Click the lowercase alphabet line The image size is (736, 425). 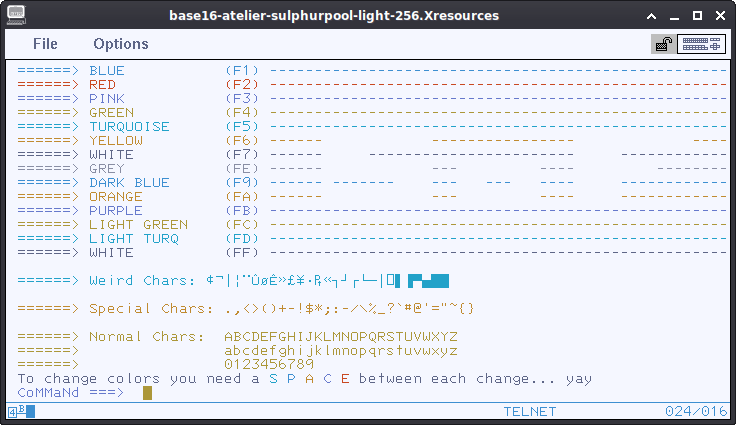[341, 351]
